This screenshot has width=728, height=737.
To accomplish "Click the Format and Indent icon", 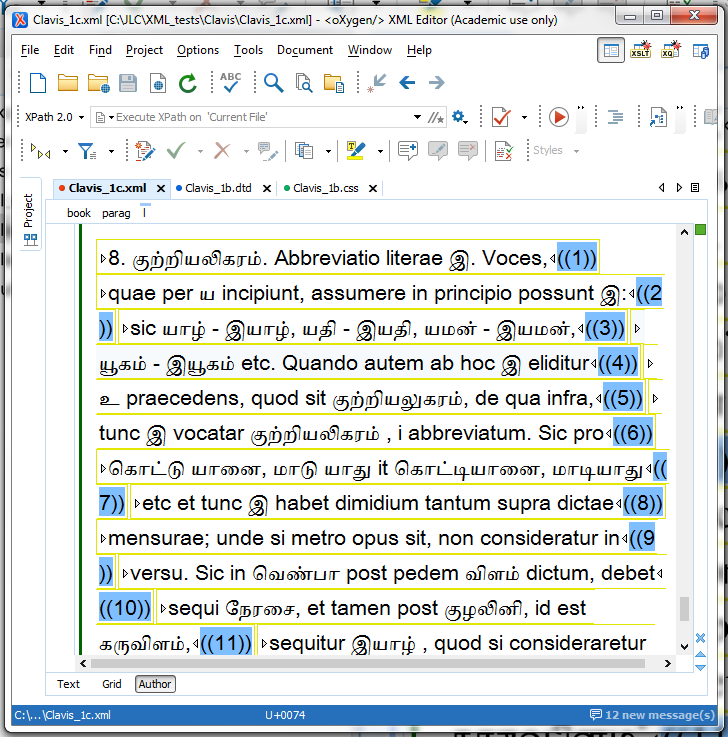I will [615, 117].
